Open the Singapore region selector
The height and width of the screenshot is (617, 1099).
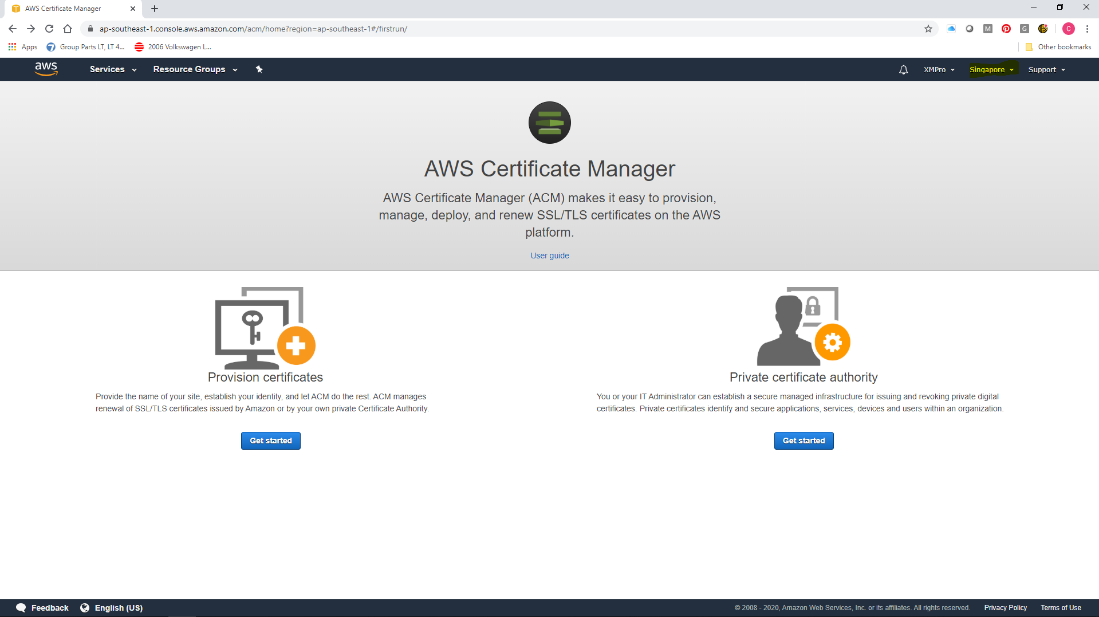[x=991, y=69]
